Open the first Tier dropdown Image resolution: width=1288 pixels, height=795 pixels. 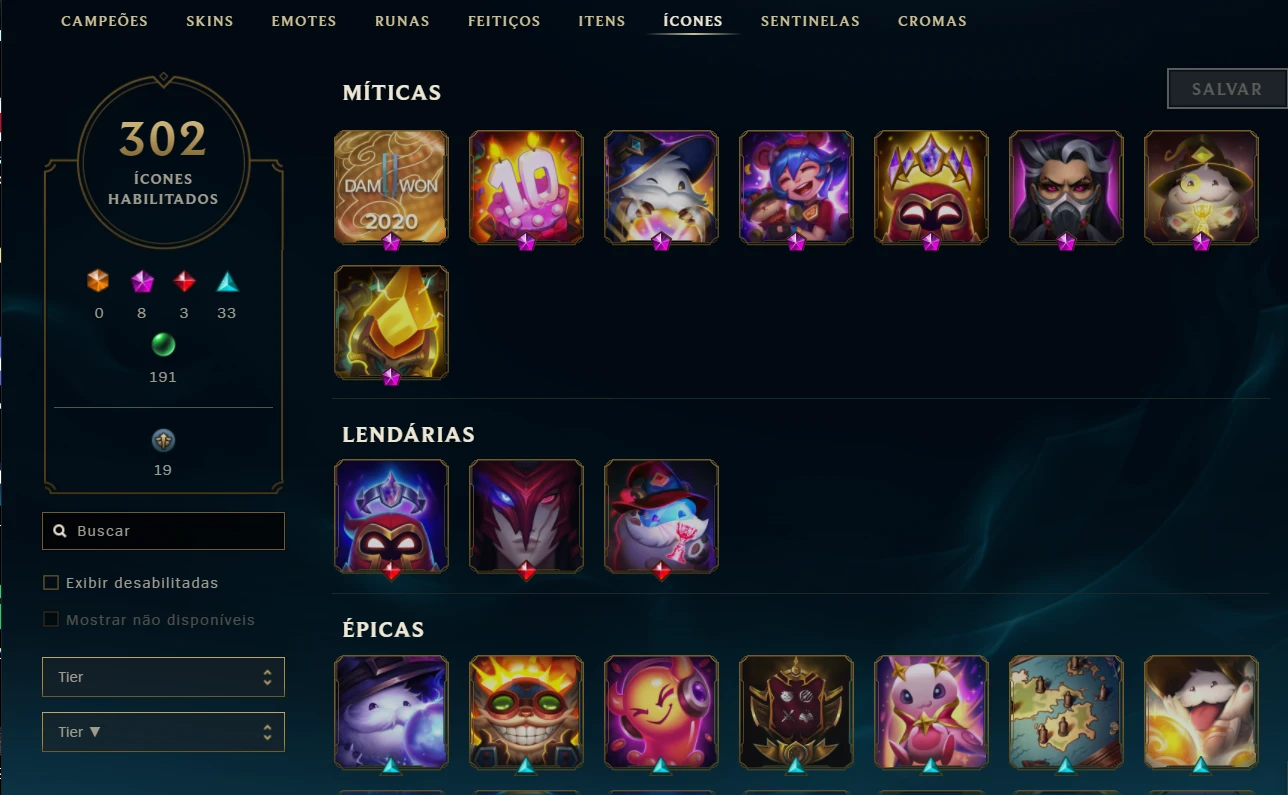point(163,677)
